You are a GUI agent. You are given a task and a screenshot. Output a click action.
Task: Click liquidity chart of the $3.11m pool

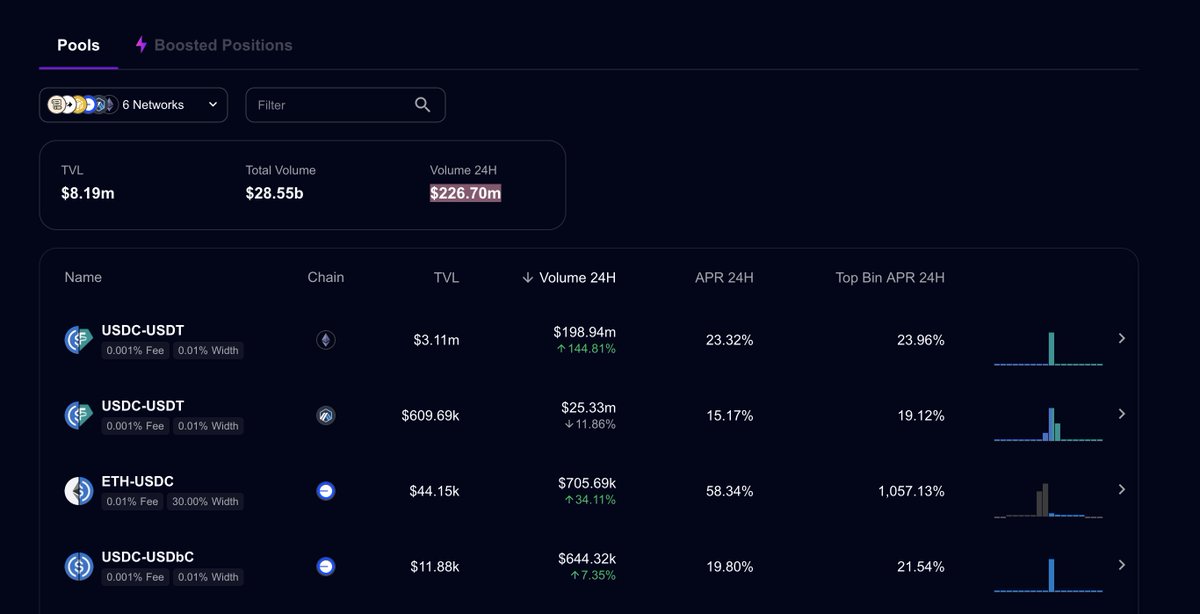[1049, 349]
